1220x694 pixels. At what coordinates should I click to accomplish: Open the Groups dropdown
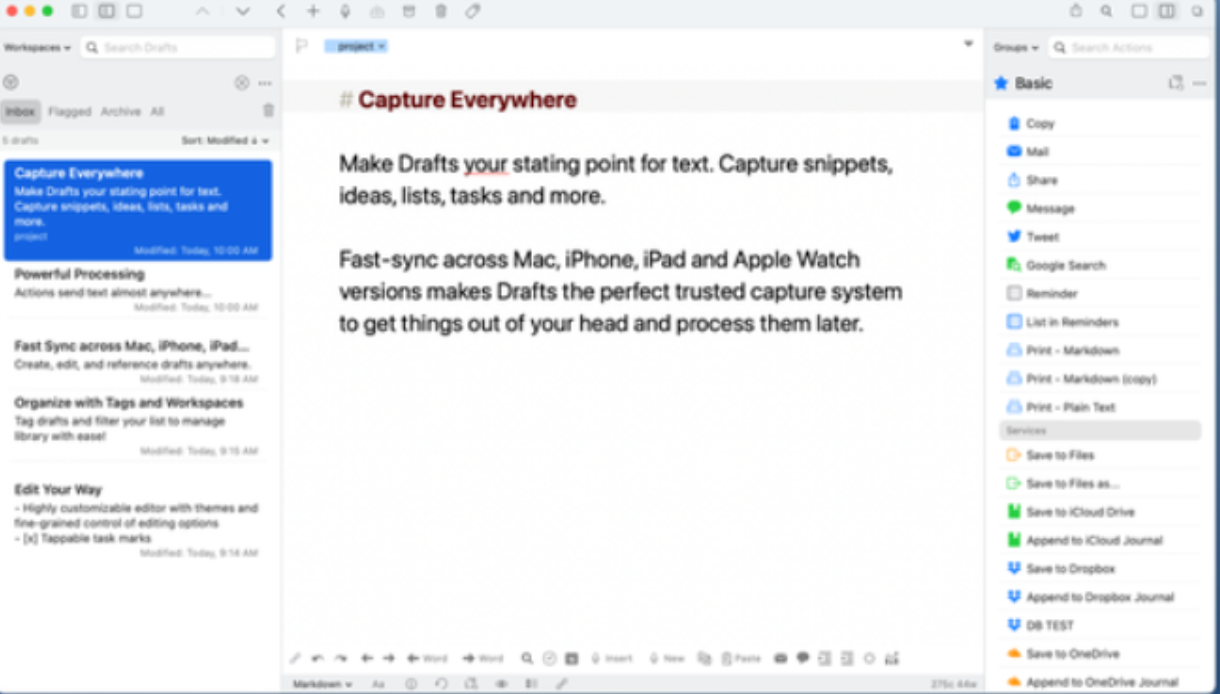tap(1016, 47)
